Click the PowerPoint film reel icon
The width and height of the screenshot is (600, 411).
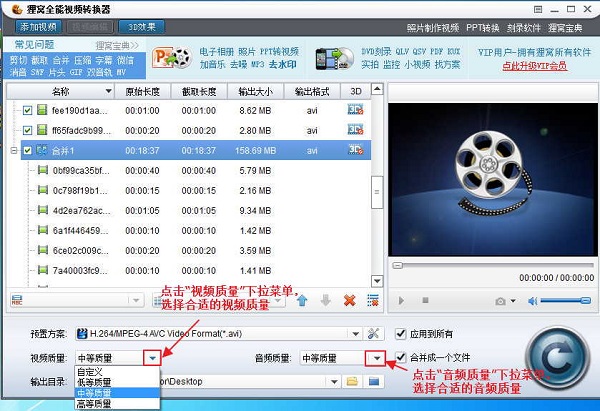pos(172,58)
